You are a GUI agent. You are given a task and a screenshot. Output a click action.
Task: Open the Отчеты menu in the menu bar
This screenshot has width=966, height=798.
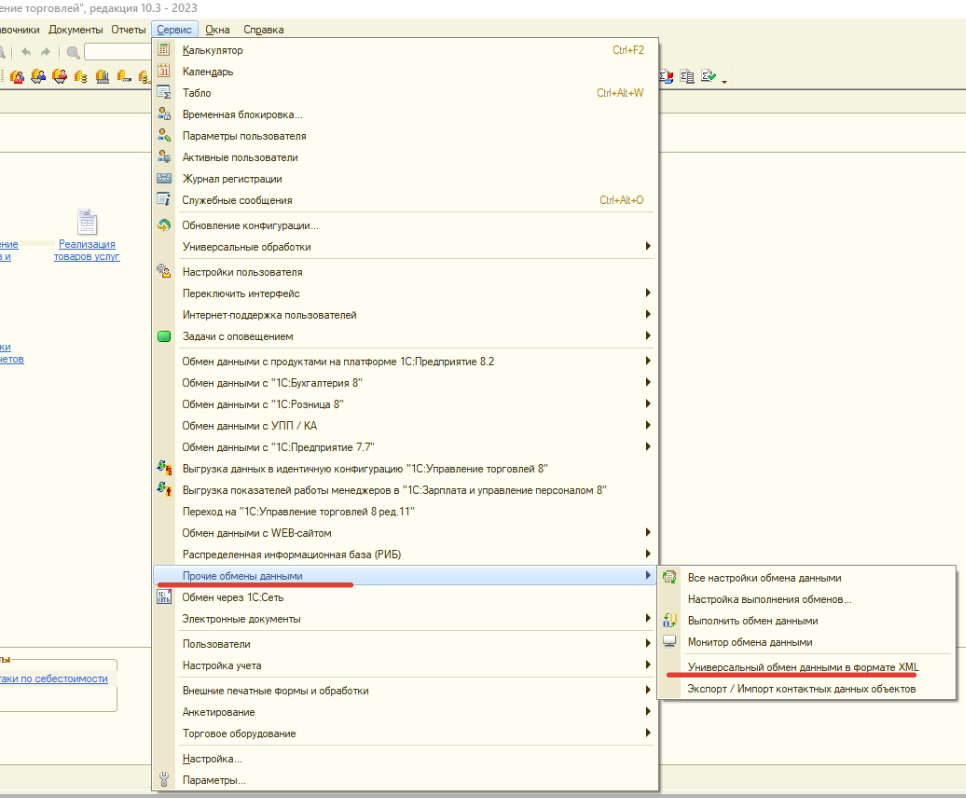pyautogui.click(x=128, y=30)
